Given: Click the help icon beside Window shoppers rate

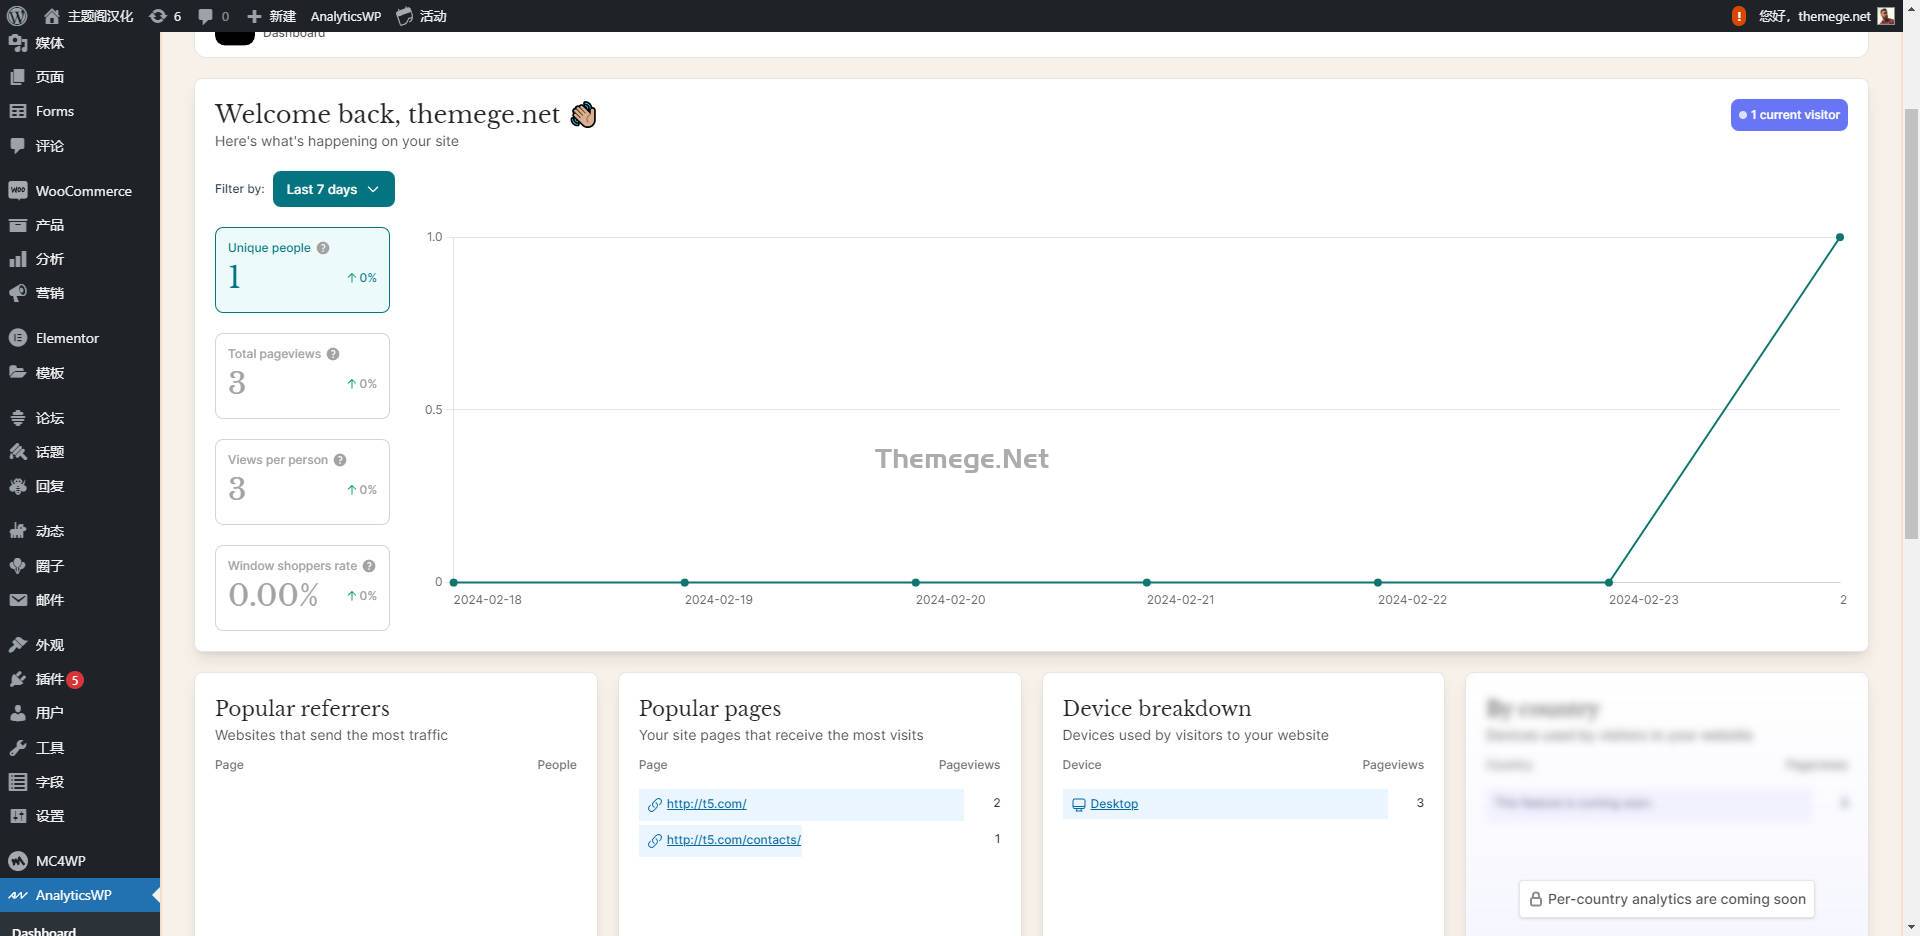Looking at the screenshot, I should pyautogui.click(x=369, y=566).
